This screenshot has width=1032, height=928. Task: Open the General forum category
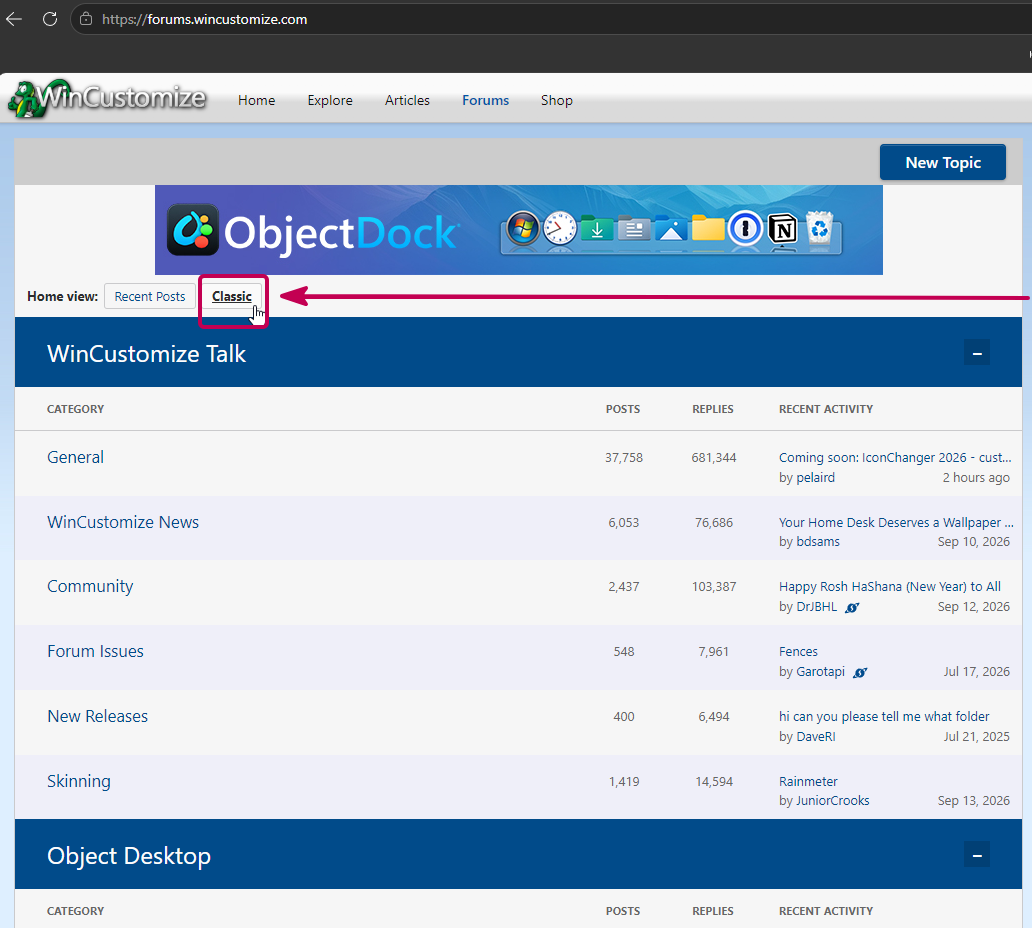click(x=75, y=457)
